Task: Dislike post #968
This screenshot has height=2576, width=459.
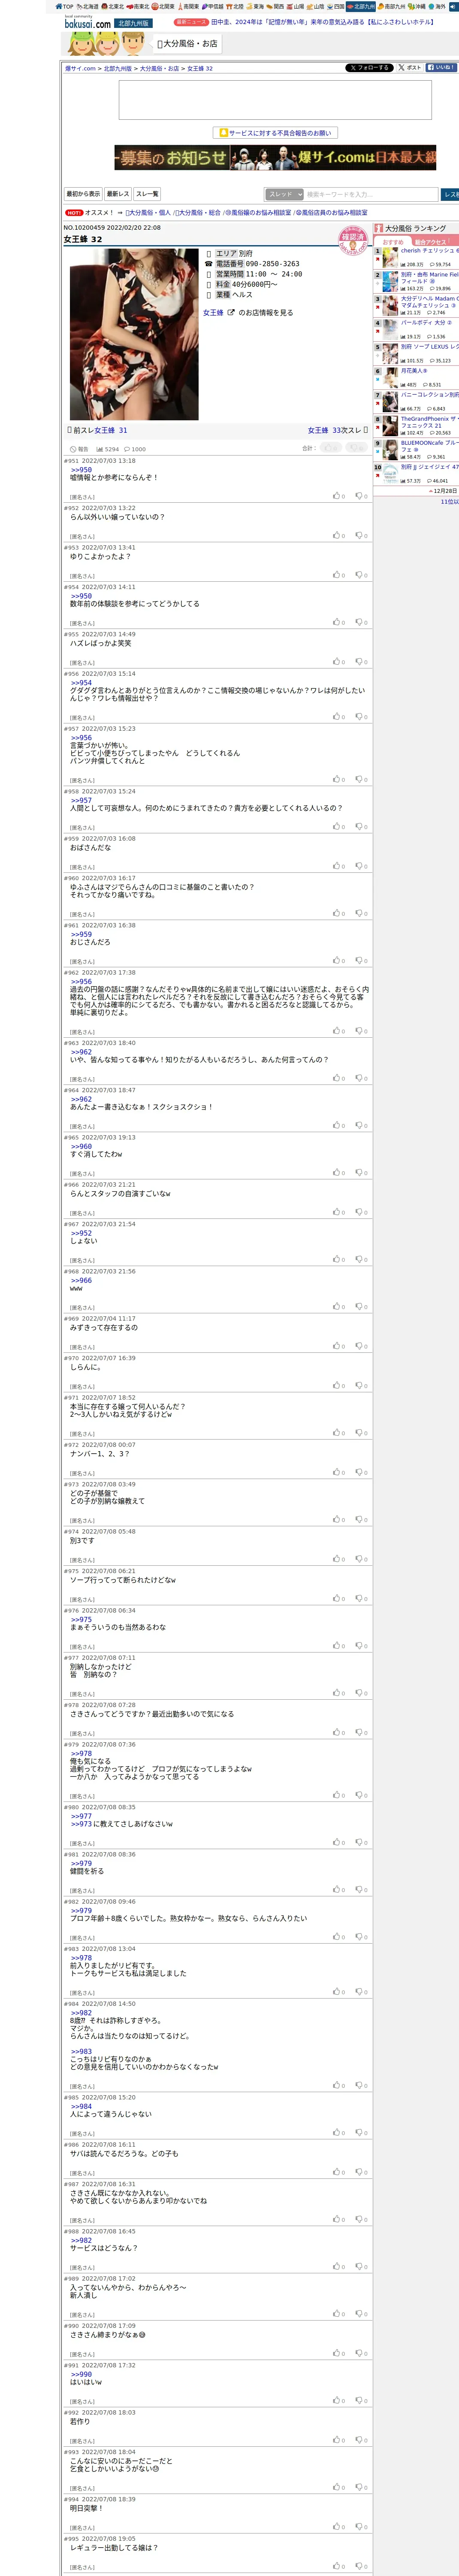Action: [362, 1307]
